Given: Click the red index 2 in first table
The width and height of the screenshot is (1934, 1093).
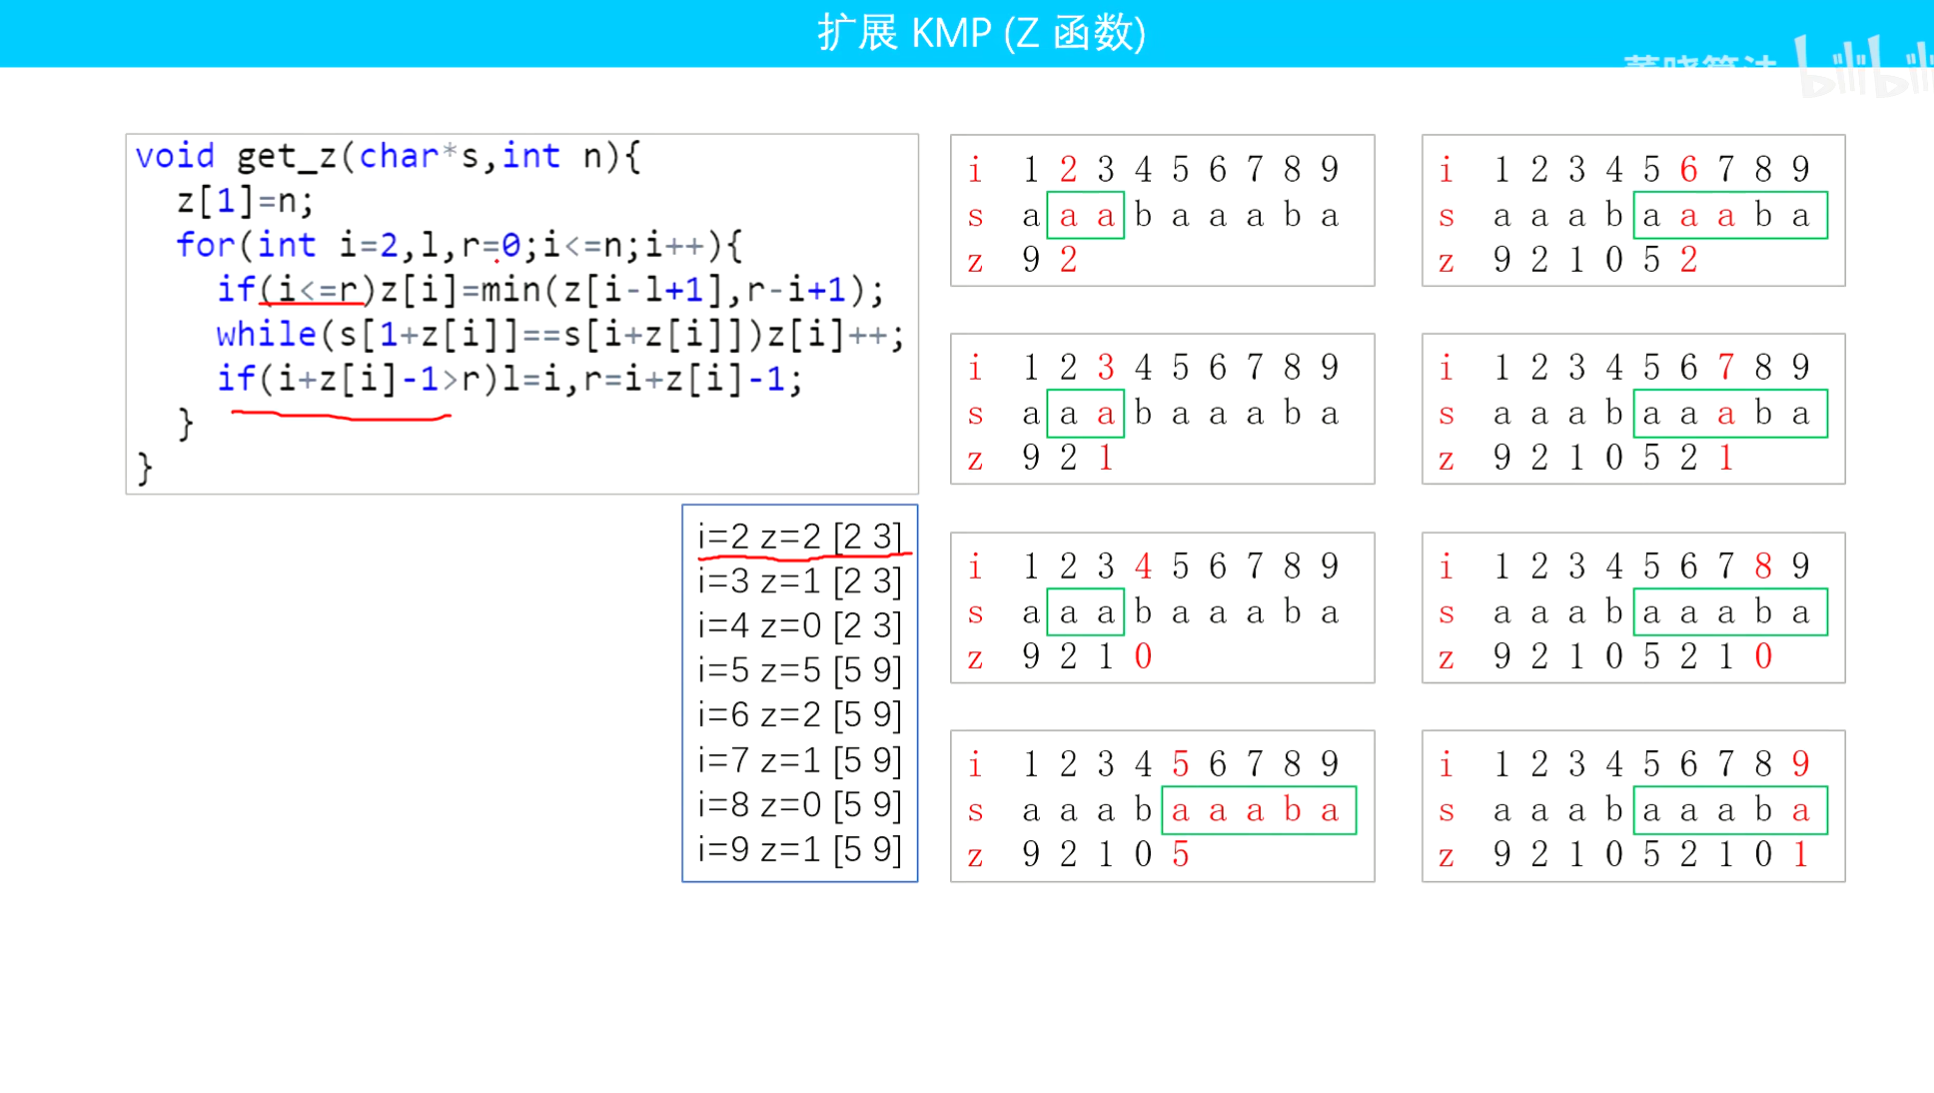Looking at the screenshot, I should (x=1068, y=169).
